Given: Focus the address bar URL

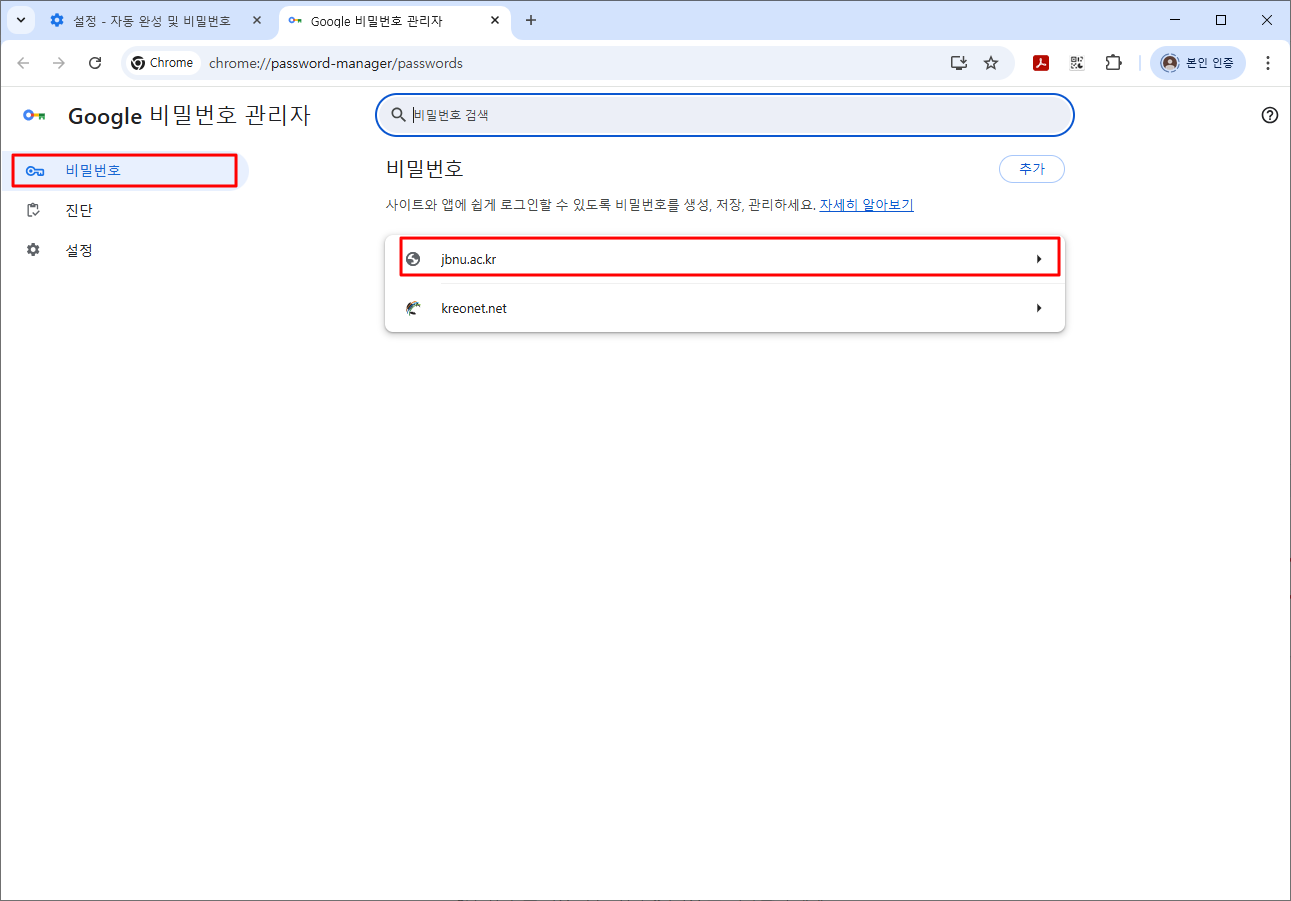Looking at the screenshot, I should pyautogui.click(x=336, y=63).
